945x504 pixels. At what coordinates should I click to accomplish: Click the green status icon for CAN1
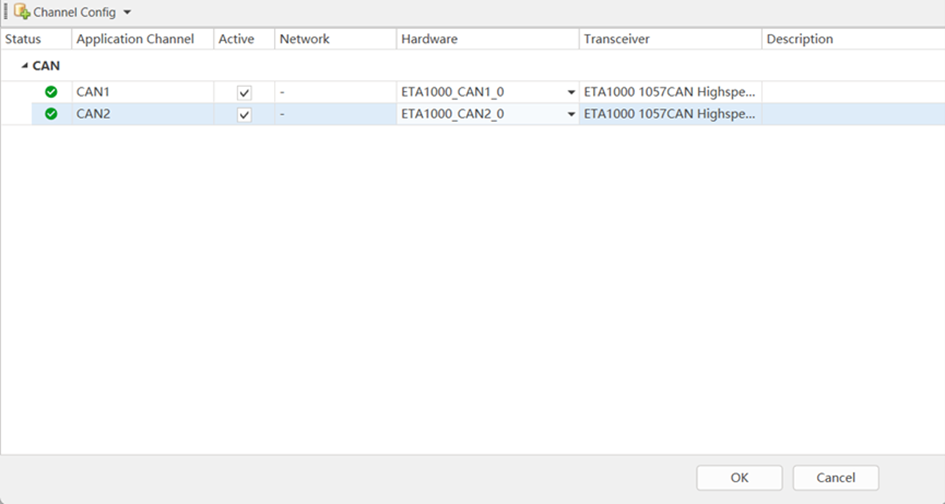click(51, 92)
